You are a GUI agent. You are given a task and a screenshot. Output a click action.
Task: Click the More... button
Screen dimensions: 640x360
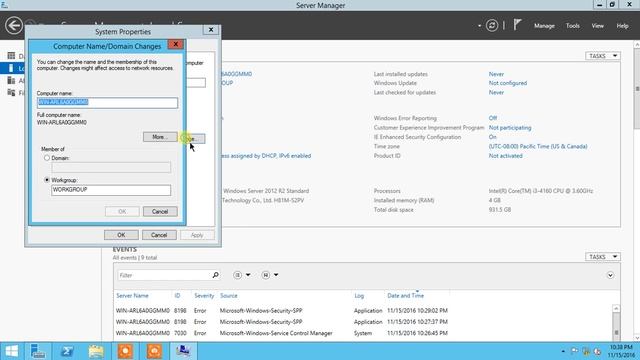pos(160,137)
